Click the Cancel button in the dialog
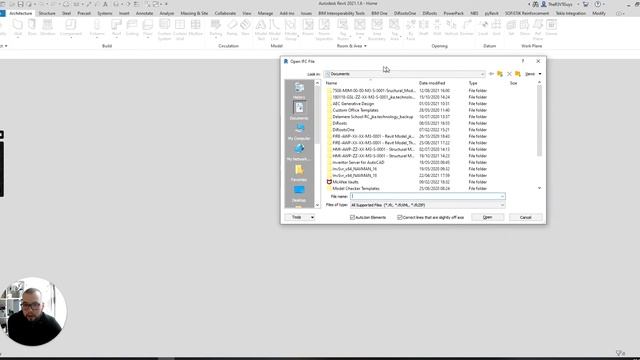 [525, 217]
